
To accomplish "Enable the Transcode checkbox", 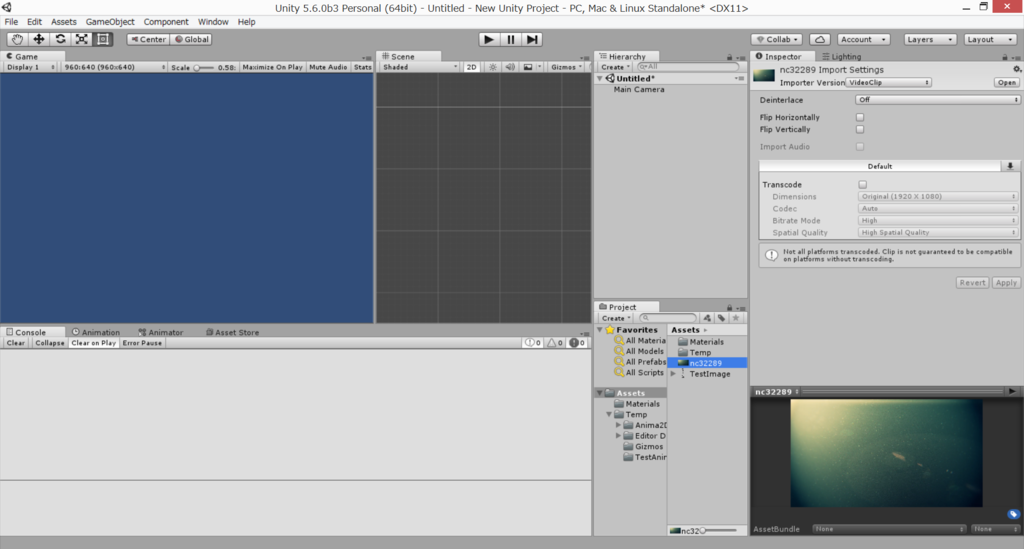I will pyautogui.click(x=863, y=185).
